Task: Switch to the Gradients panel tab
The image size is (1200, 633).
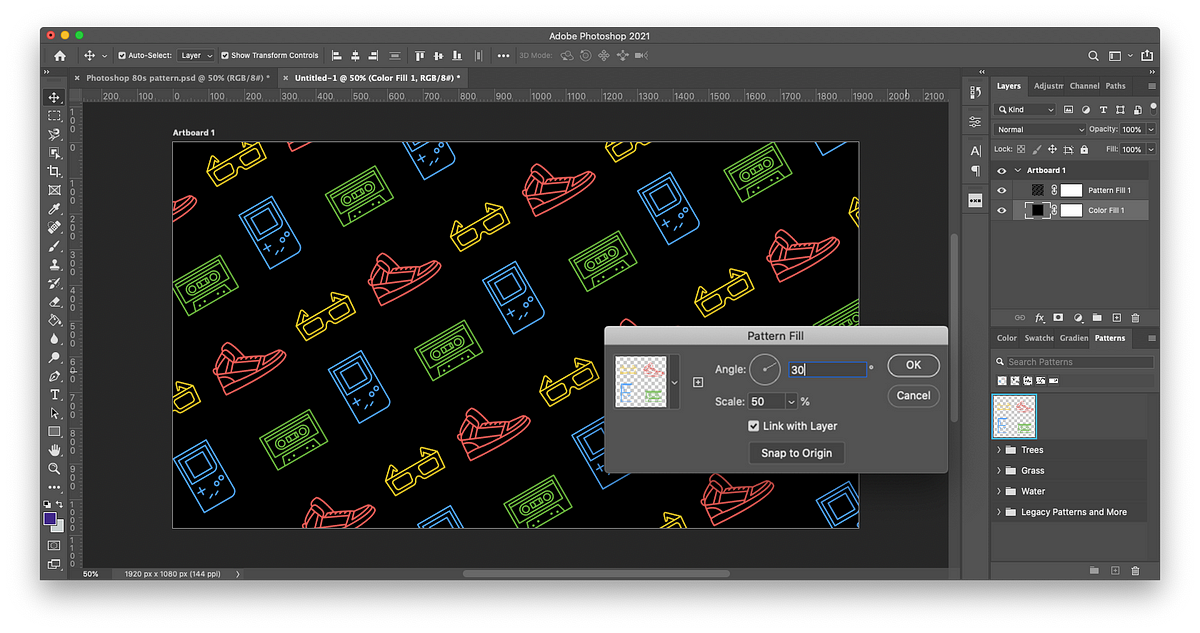Action: (x=1074, y=338)
